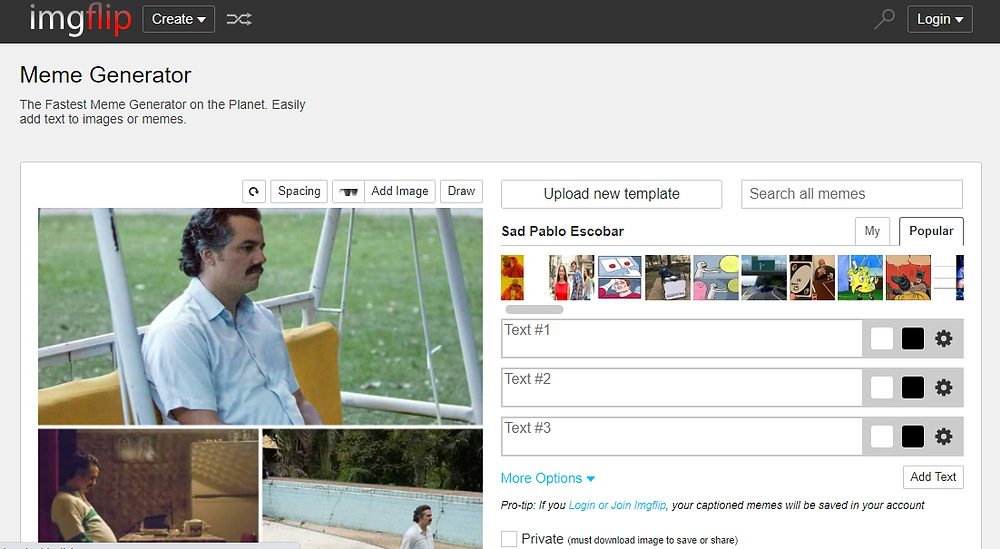Click the top Pablo Escobar swing panel
Viewport: 1000px width, 549px height.
click(x=260, y=316)
